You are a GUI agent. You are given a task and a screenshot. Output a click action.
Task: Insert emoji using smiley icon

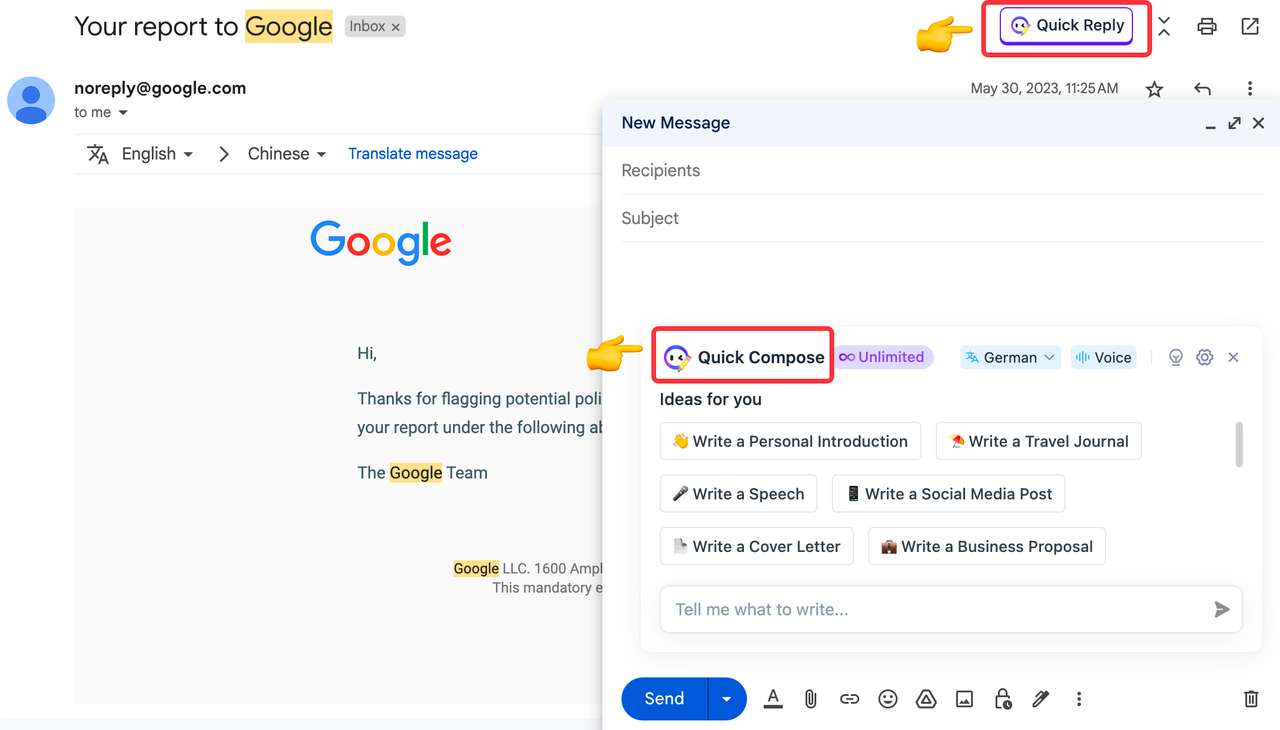click(x=887, y=699)
